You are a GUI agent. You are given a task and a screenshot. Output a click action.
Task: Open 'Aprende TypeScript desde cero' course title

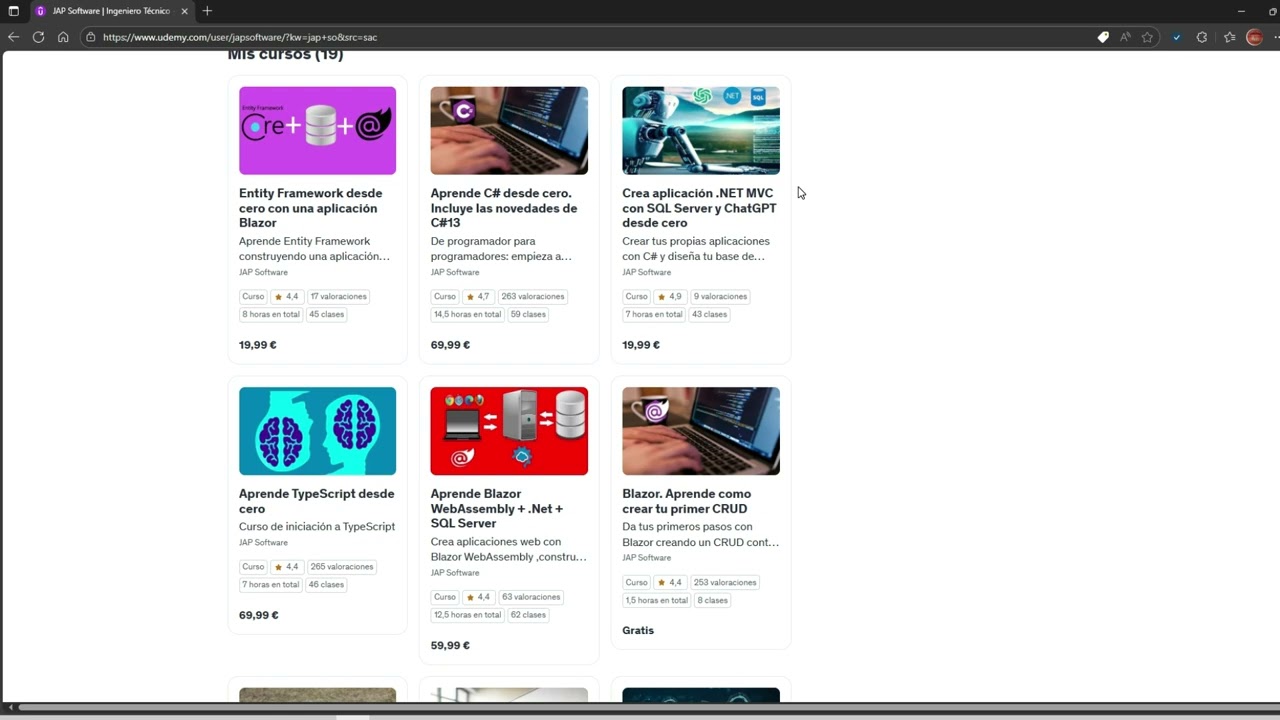(x=317, y=501)
